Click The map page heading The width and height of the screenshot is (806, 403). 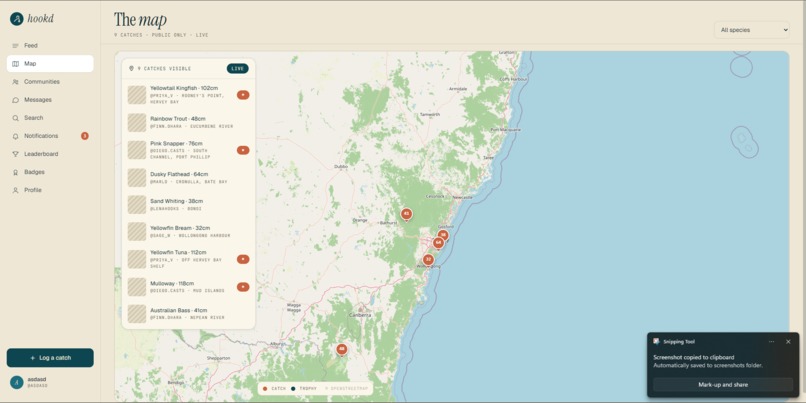(140, 20)
